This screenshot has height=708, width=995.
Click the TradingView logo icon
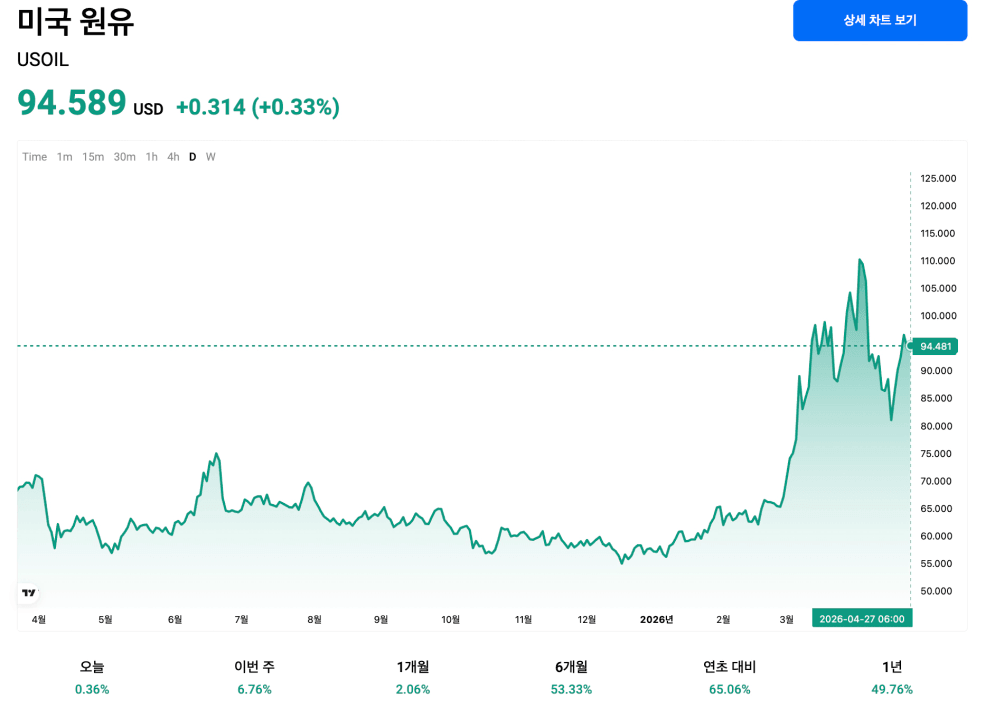[x=29, y=593]
